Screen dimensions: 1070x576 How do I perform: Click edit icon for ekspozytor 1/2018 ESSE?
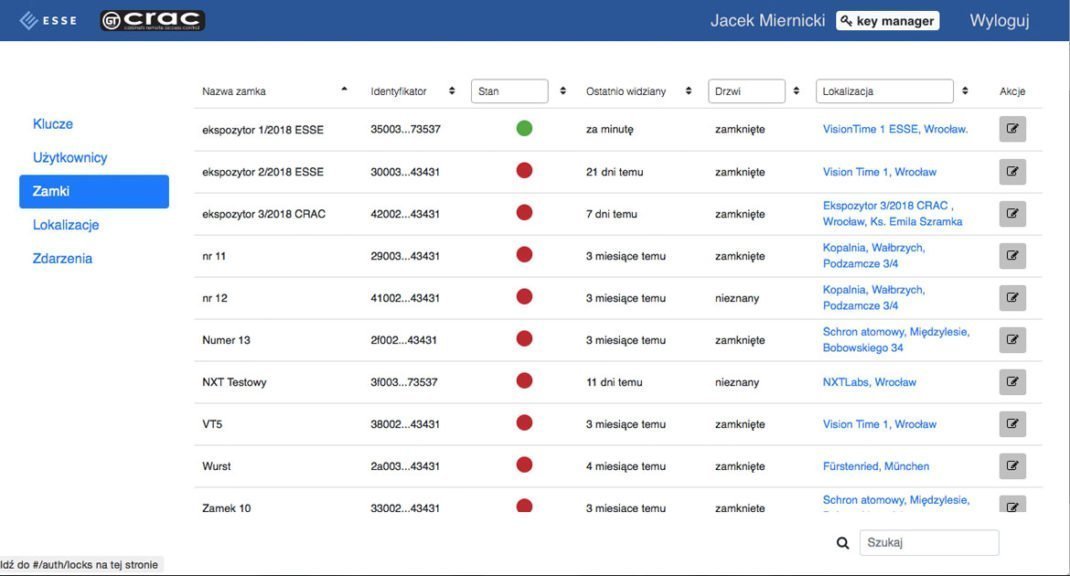[1012, 129]
